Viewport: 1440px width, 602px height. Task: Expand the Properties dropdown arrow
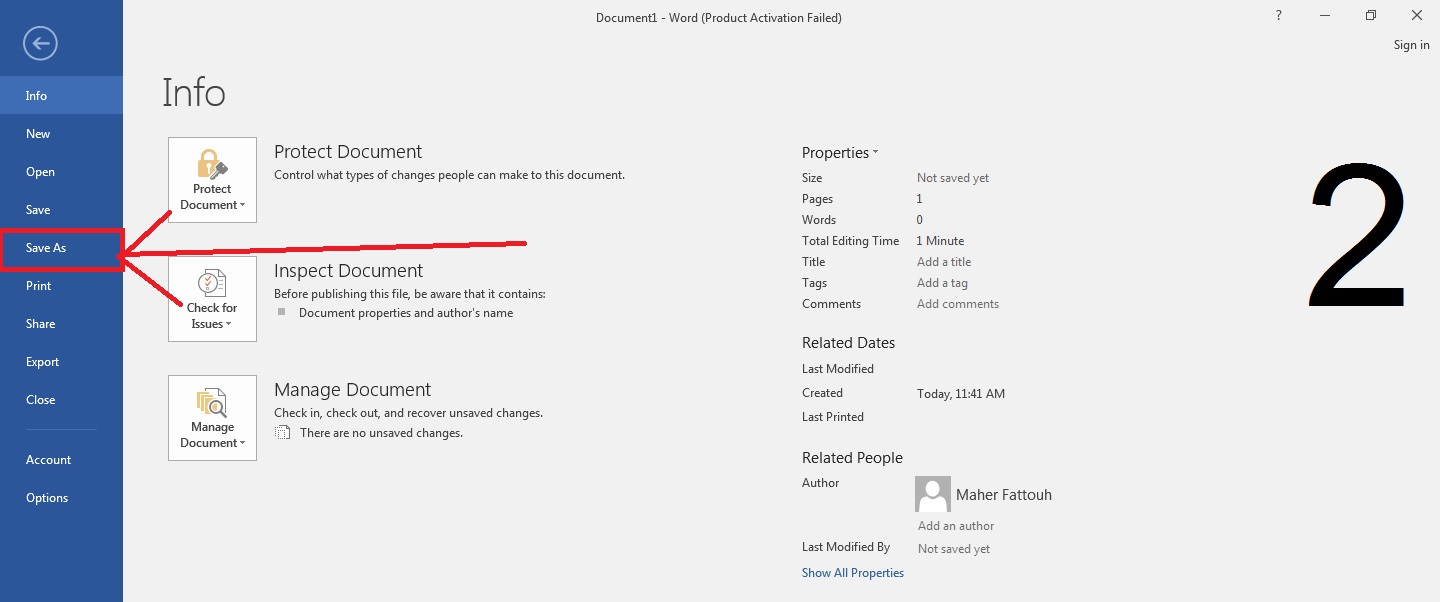[875, 153]
